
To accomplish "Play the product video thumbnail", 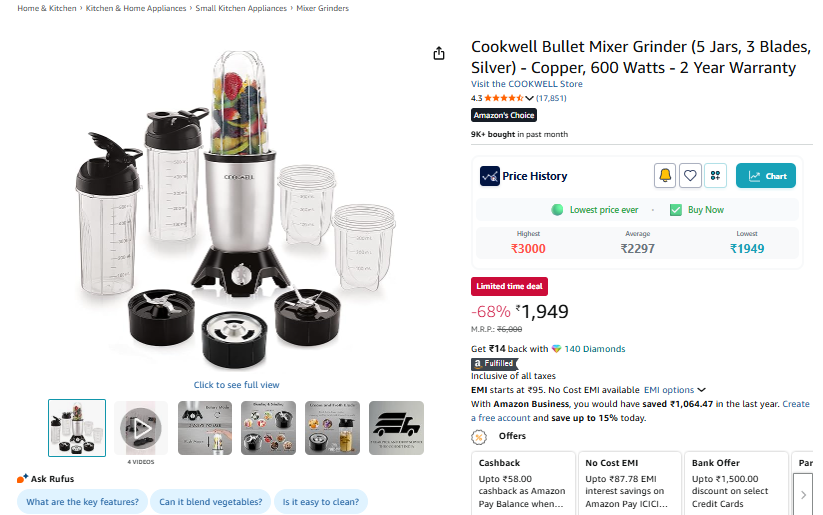I will [141, 428].
